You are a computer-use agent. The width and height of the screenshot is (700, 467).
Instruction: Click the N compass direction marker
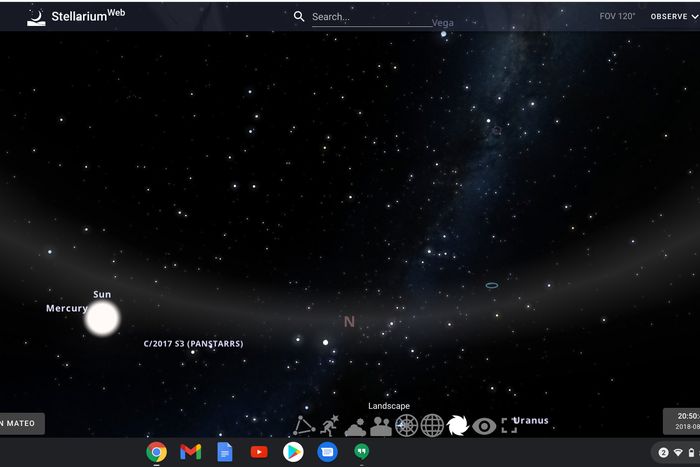[x=349, y=321]
